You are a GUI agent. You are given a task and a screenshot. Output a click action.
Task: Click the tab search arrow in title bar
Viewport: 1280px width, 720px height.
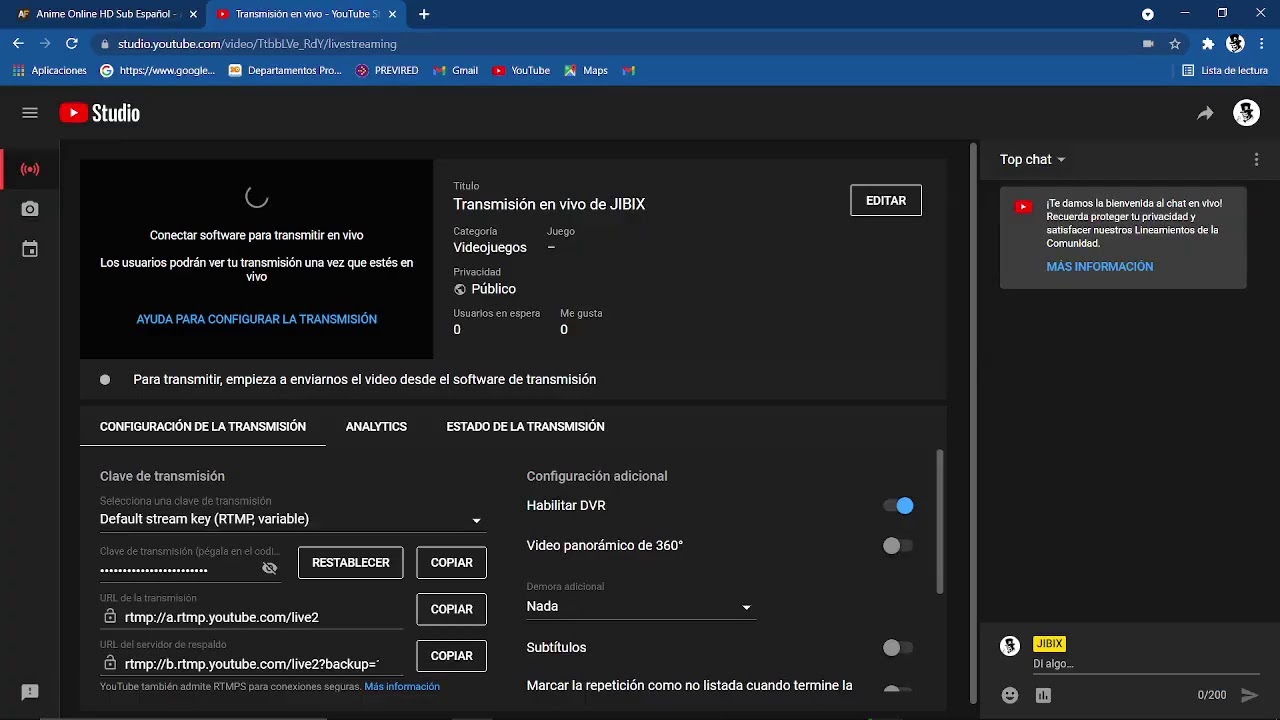1148,14
